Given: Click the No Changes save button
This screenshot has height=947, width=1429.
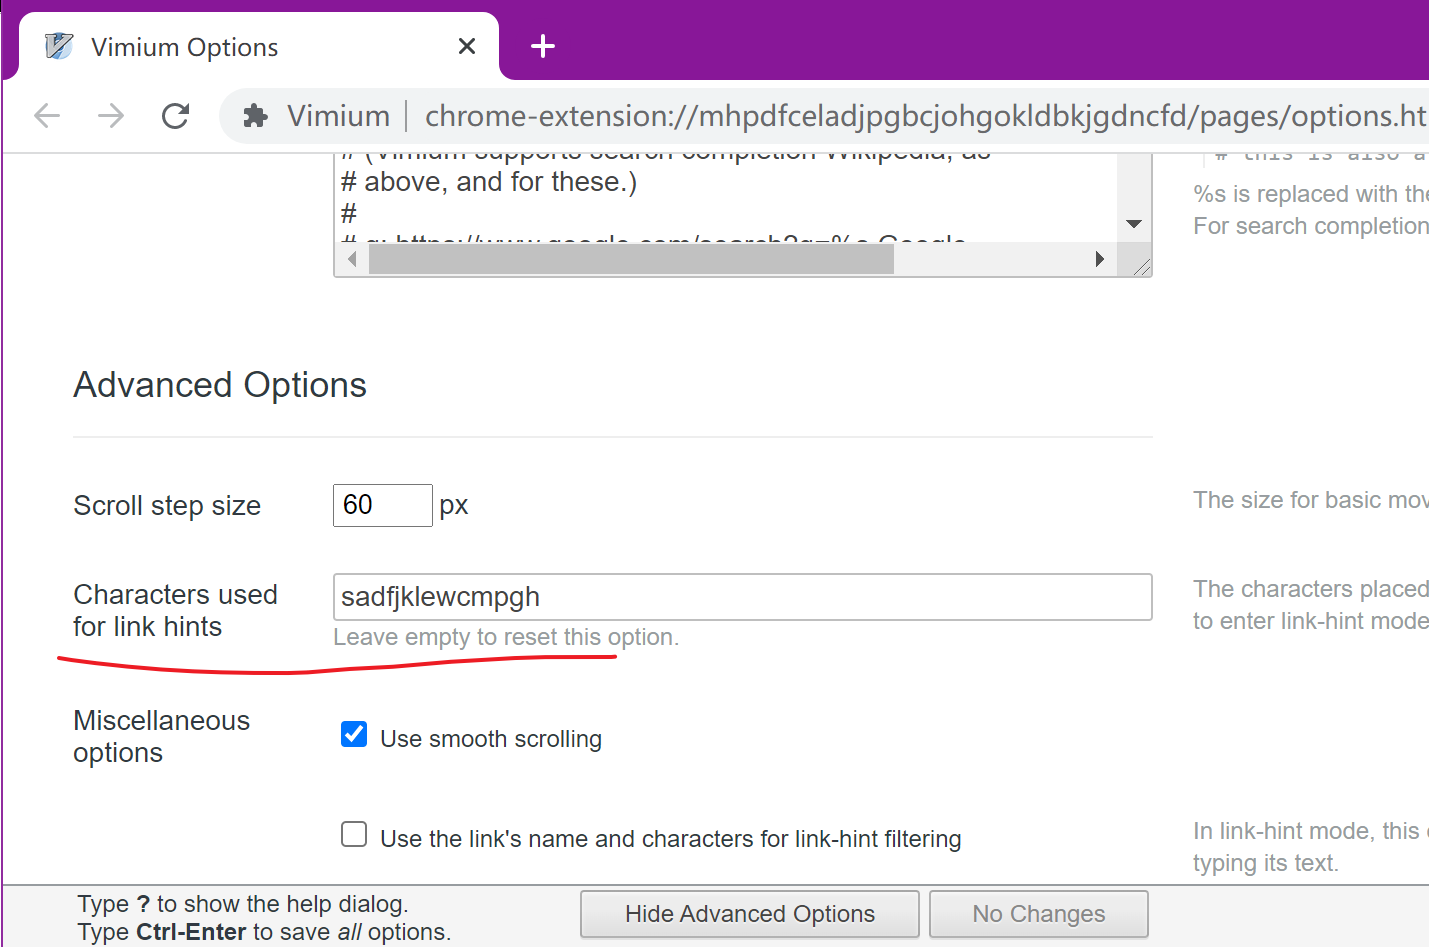Looking at the screenshot, I should (x=1038, y=913).
